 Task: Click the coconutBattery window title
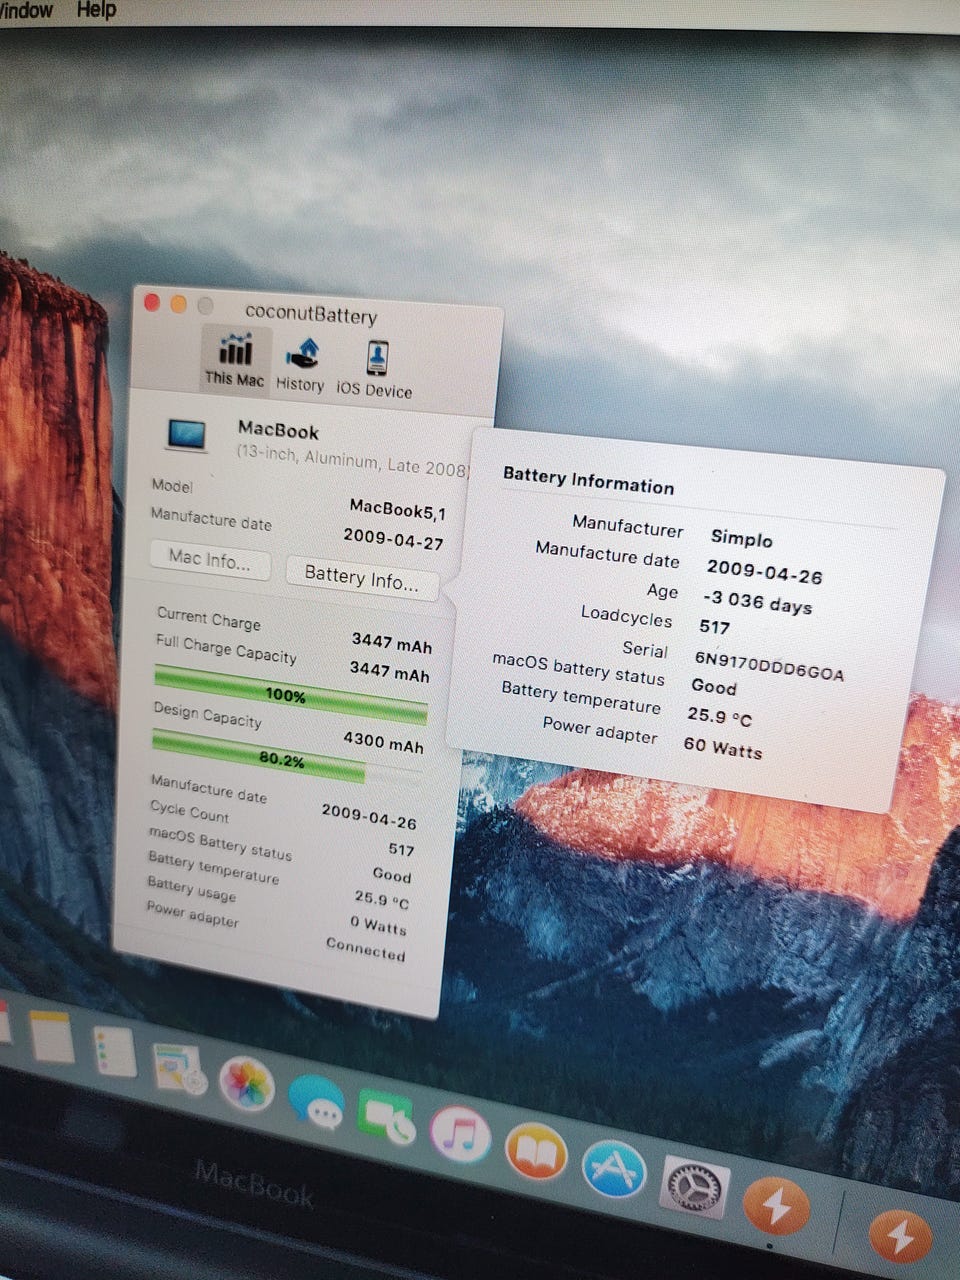pos(311,315)
